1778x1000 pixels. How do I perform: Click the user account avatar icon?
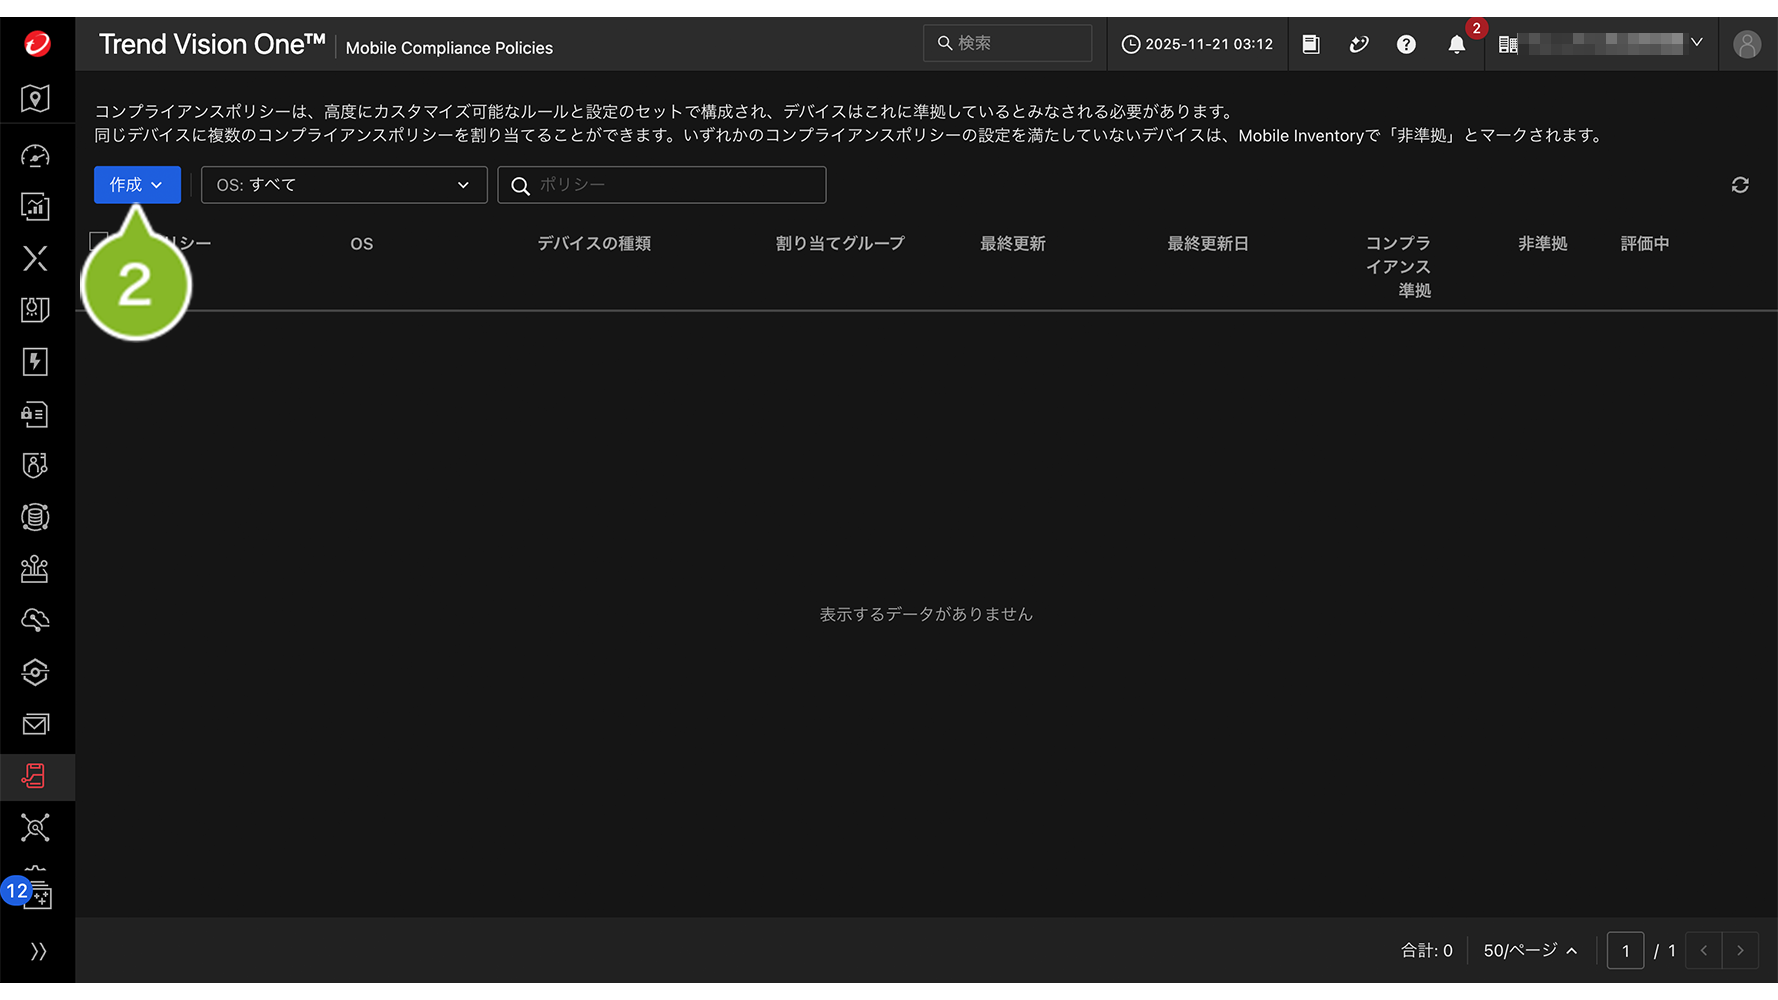point(1746,44)
